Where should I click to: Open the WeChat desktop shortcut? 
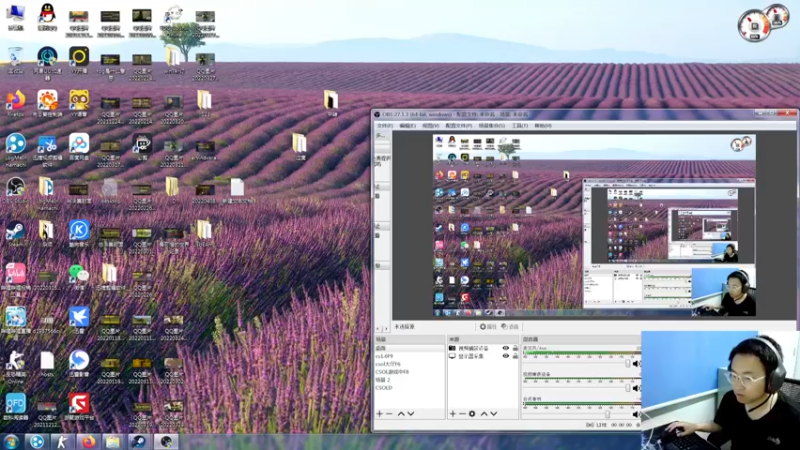[79, 277]
